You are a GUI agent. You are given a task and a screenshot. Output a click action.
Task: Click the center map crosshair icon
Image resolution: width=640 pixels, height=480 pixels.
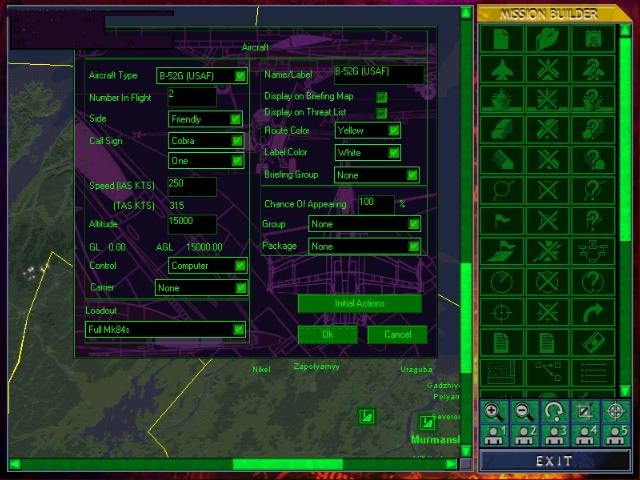pyautogui.click(x=617, y=410)
